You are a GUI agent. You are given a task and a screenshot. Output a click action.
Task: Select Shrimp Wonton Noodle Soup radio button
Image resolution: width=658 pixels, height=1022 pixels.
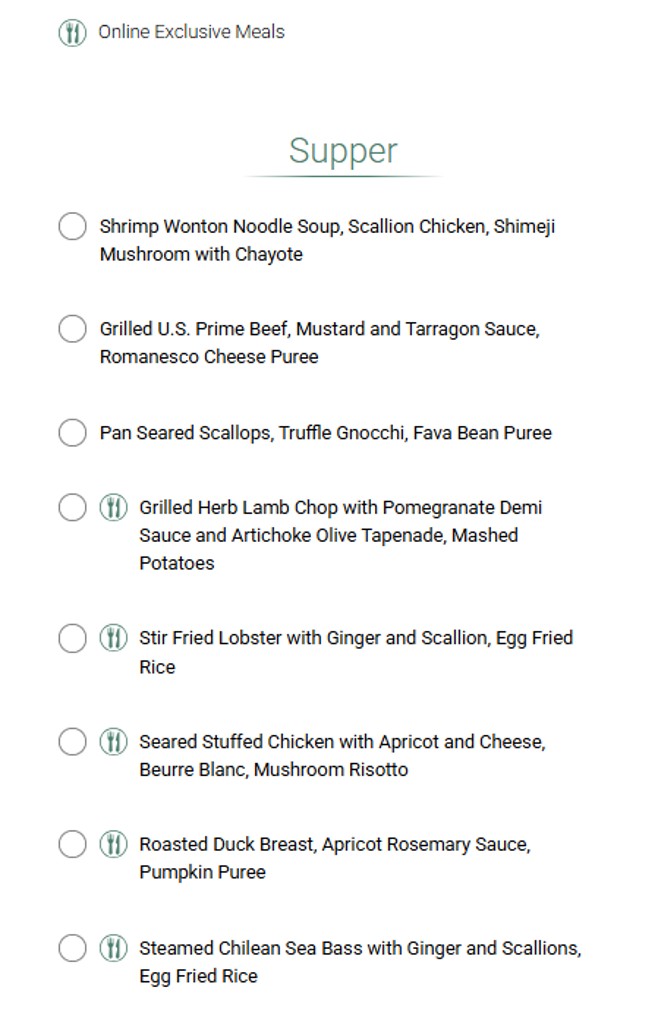pos(72,227)
